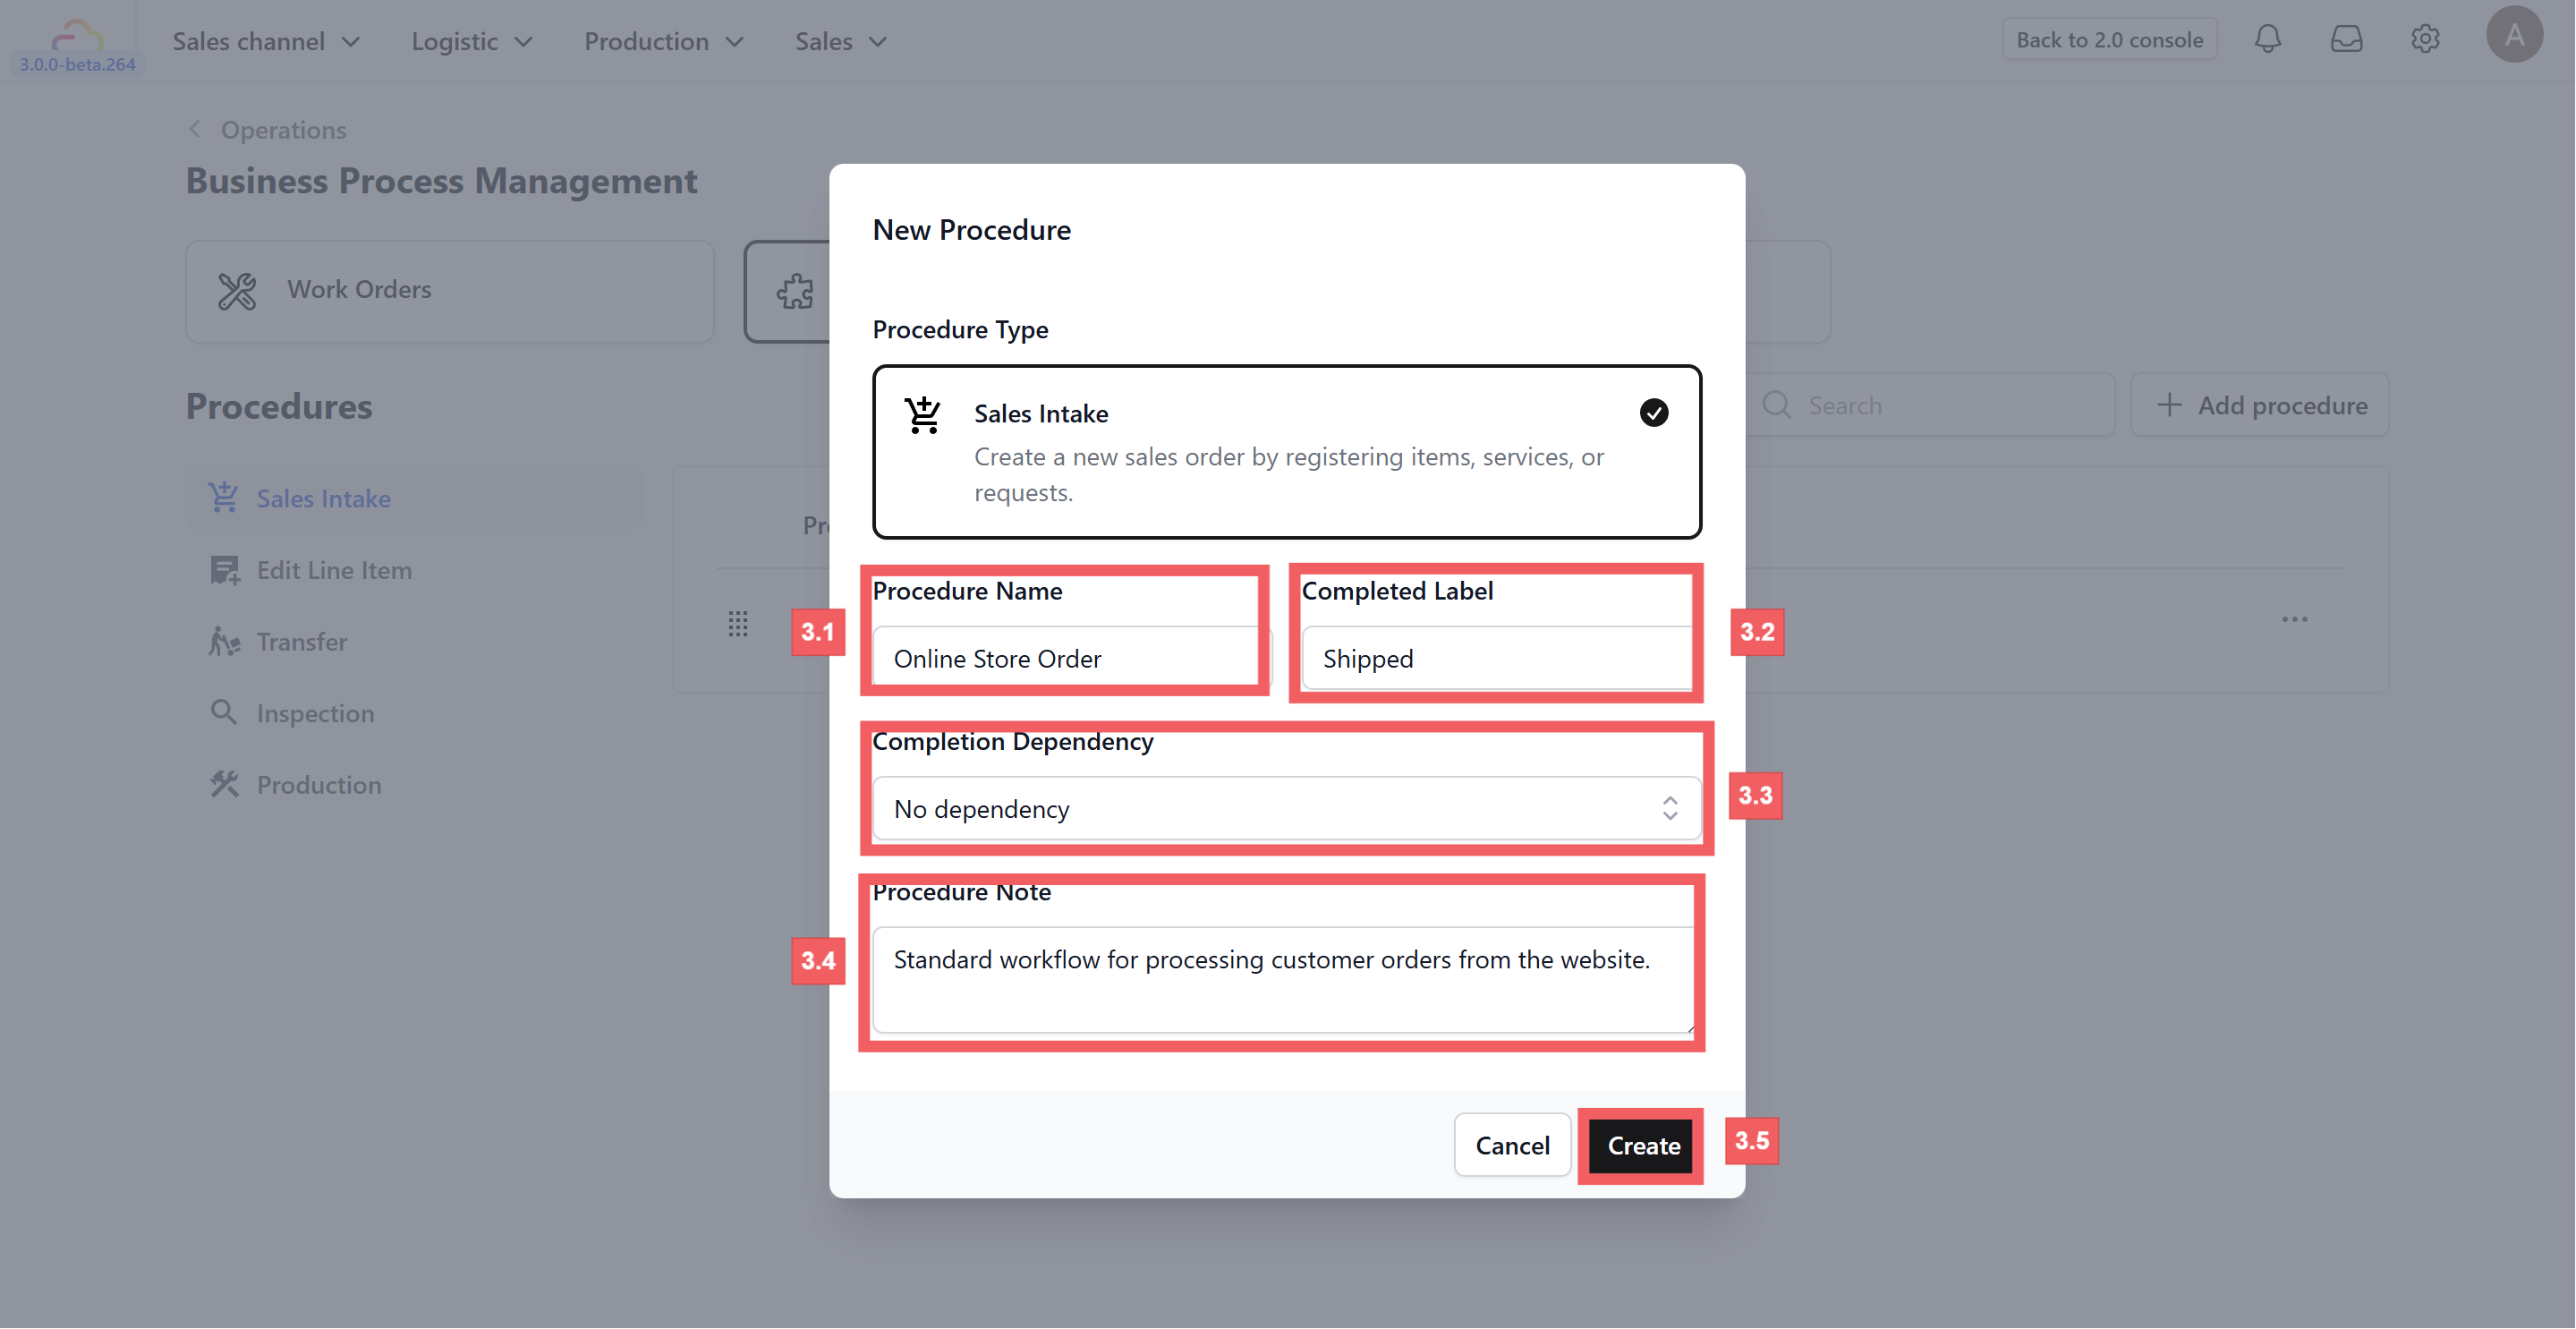Expand the Logistic navigation menu
Viewport: 2576px width, 1329px height.
point(471,42)
